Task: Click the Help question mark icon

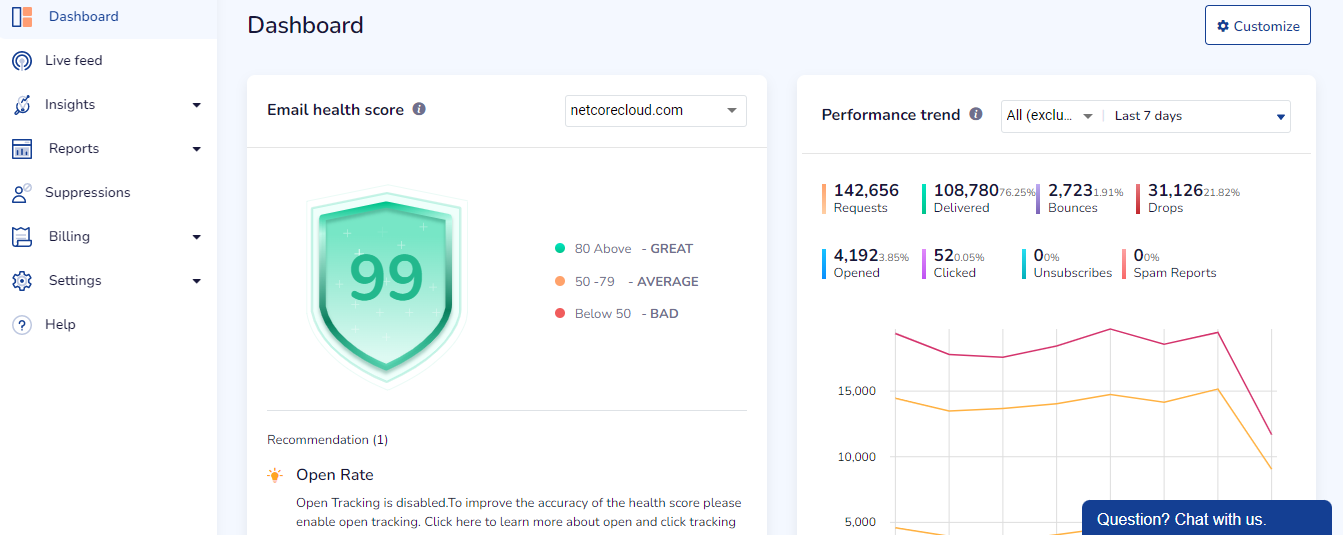Action: click(22, 325)
